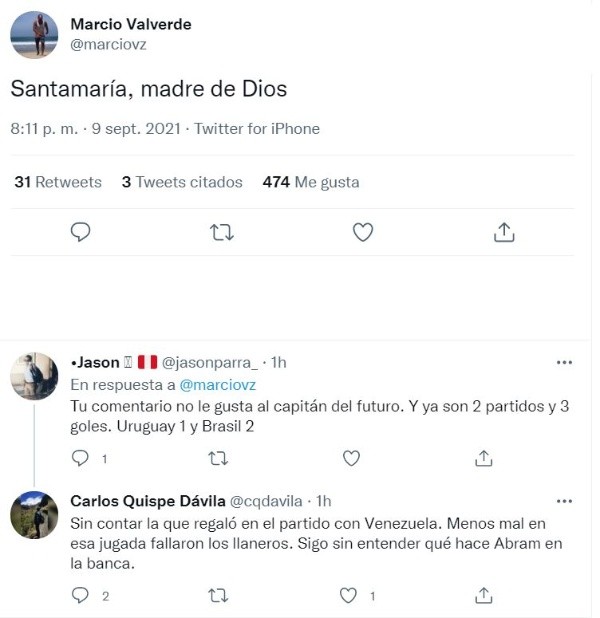Image resolution: width=600 pixels, height=618 pixels.
Task: Share the main tweet via share icon
Action: tap(504, 232)
